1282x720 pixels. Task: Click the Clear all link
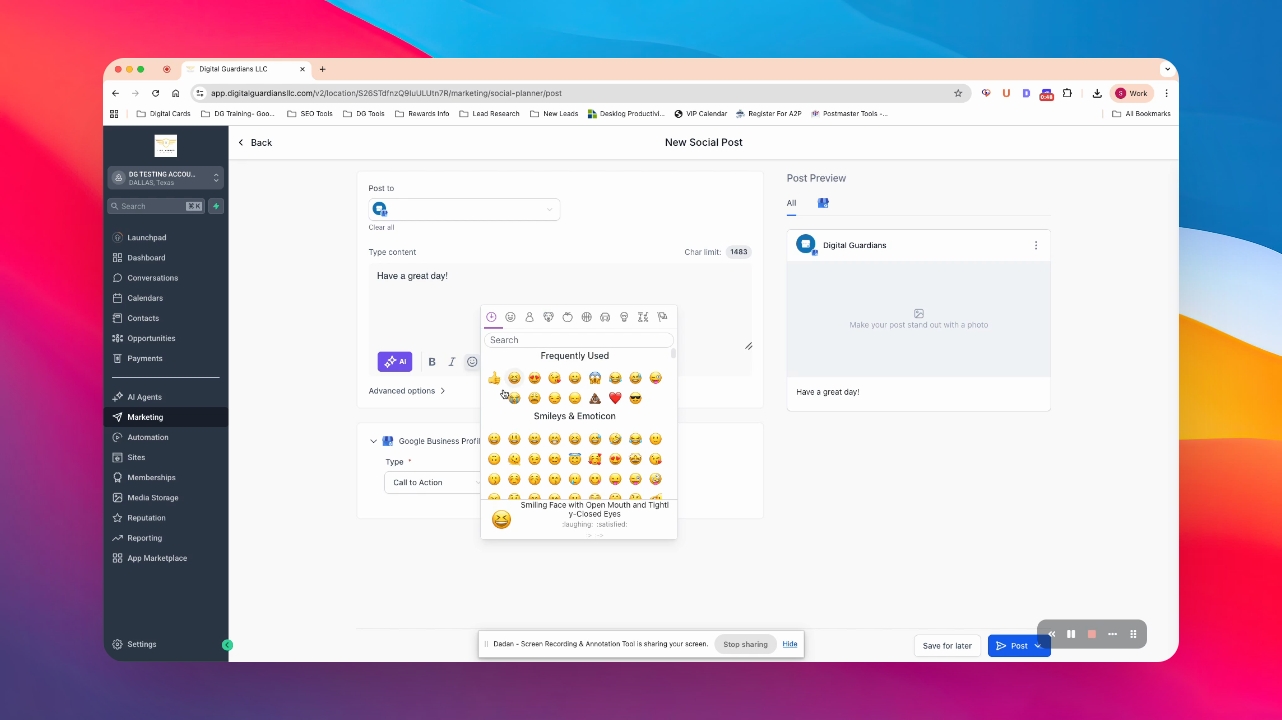(381, 228)
